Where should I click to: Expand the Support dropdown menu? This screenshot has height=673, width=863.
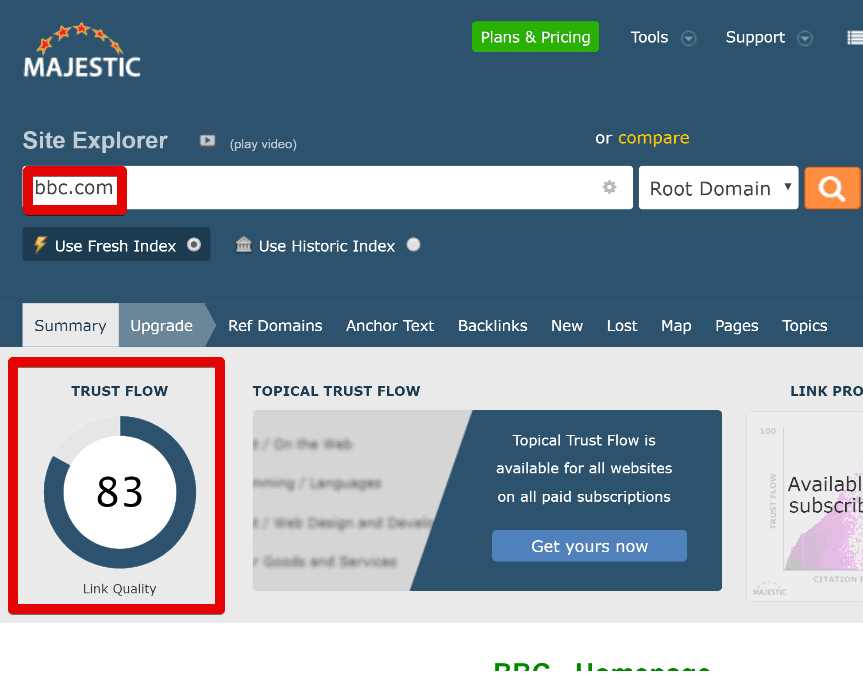pyautogui.click(x=768, y=38)
